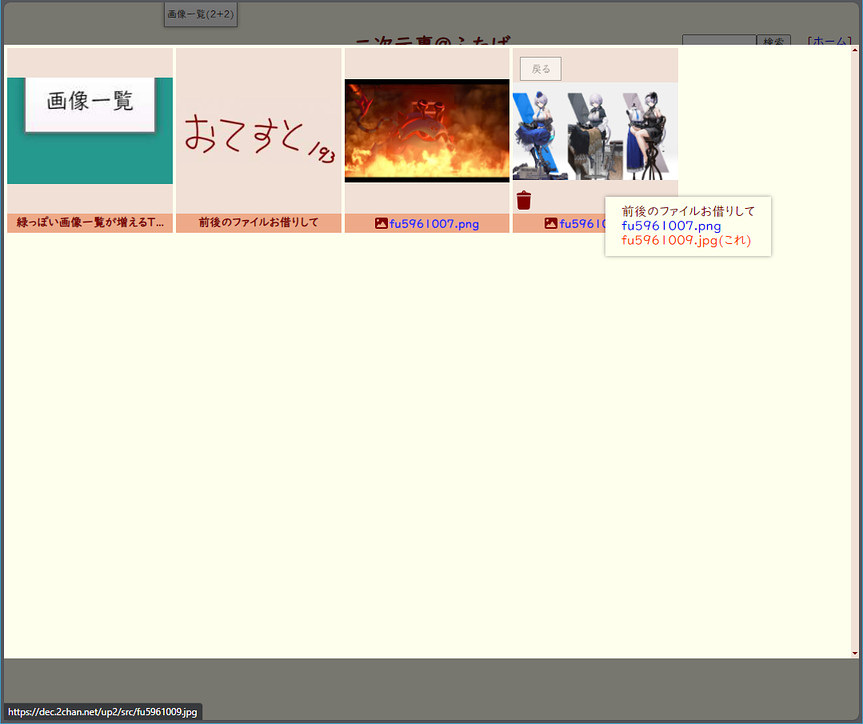Viewport: 863px width, 724px height.
Task: Click fu5961009.jpg(これ) link in popup
Action: pyautogui.click(x=685, y=240)
